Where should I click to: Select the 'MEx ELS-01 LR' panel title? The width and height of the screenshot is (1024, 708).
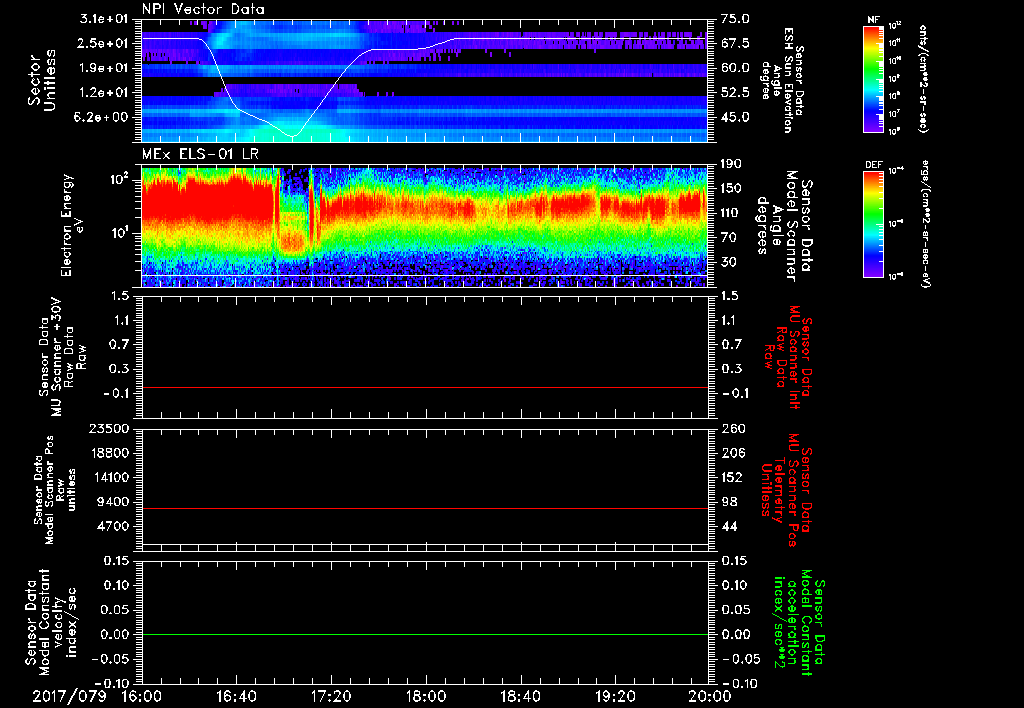200,155
